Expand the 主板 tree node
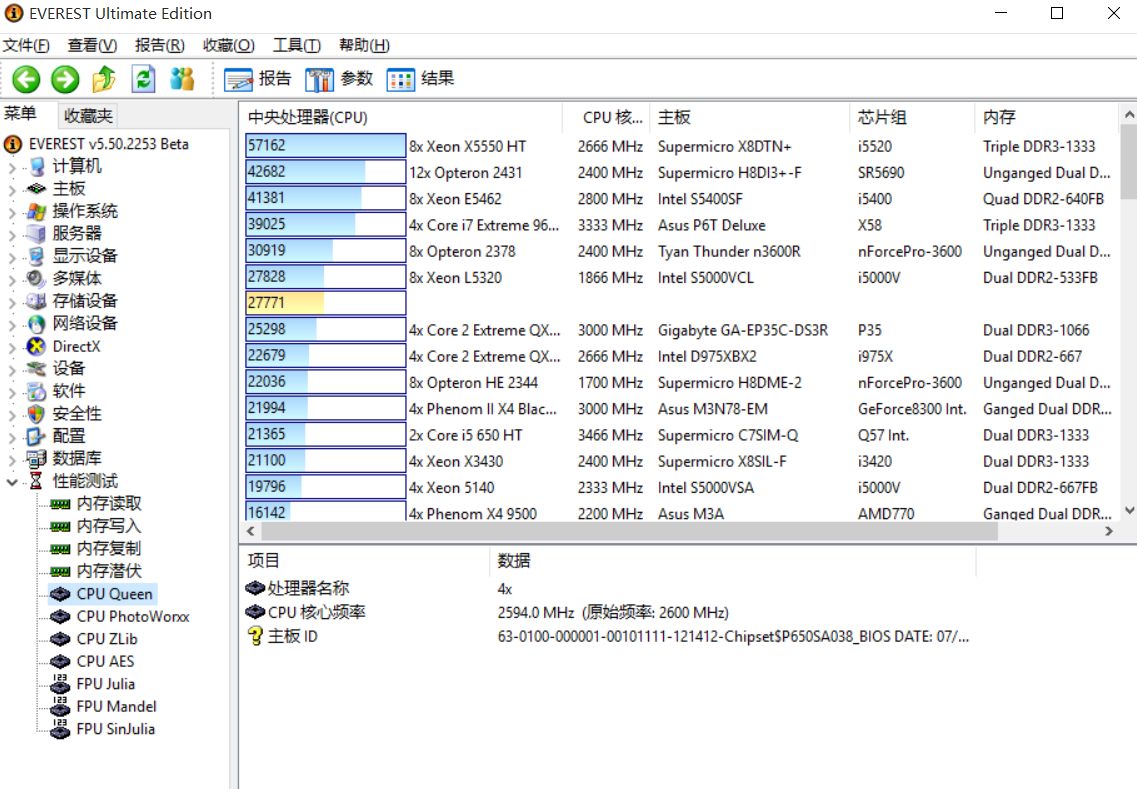The image size is (1137, 789). 12,191
